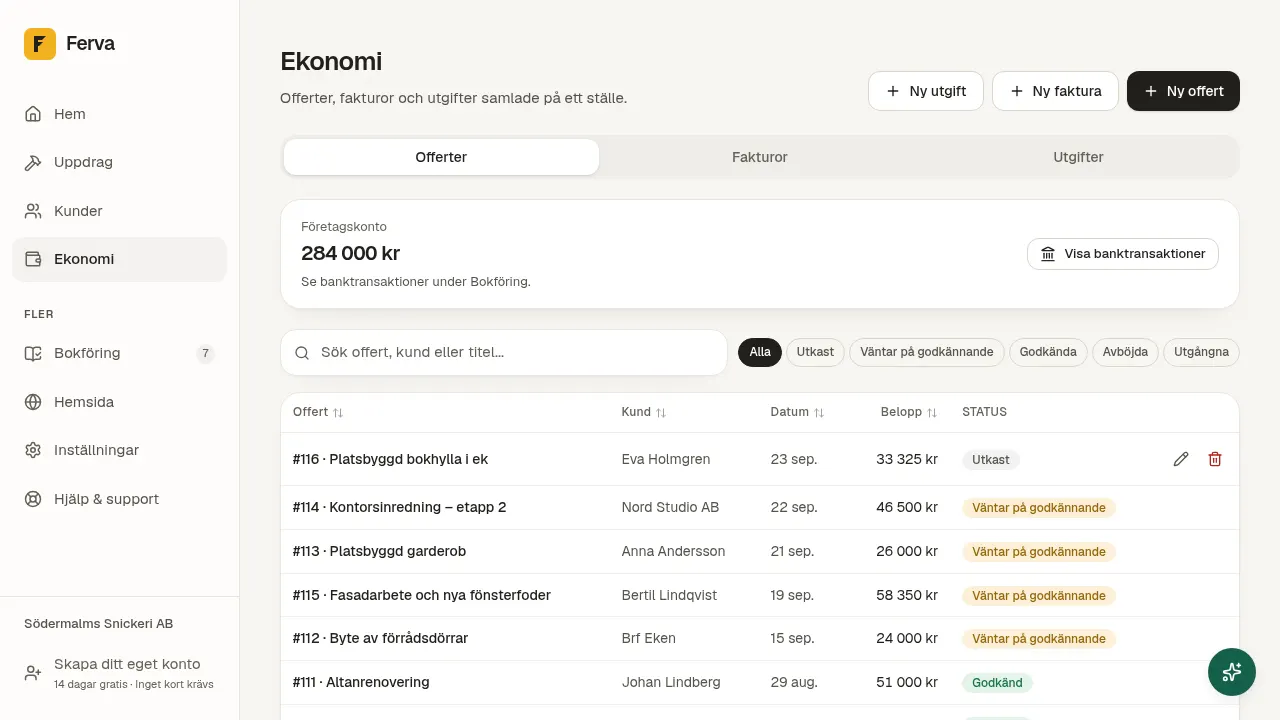Open Hemsida via its globe icon
Image resolution: width=1280 pixels, height=720 pixels.
[33, 402]
